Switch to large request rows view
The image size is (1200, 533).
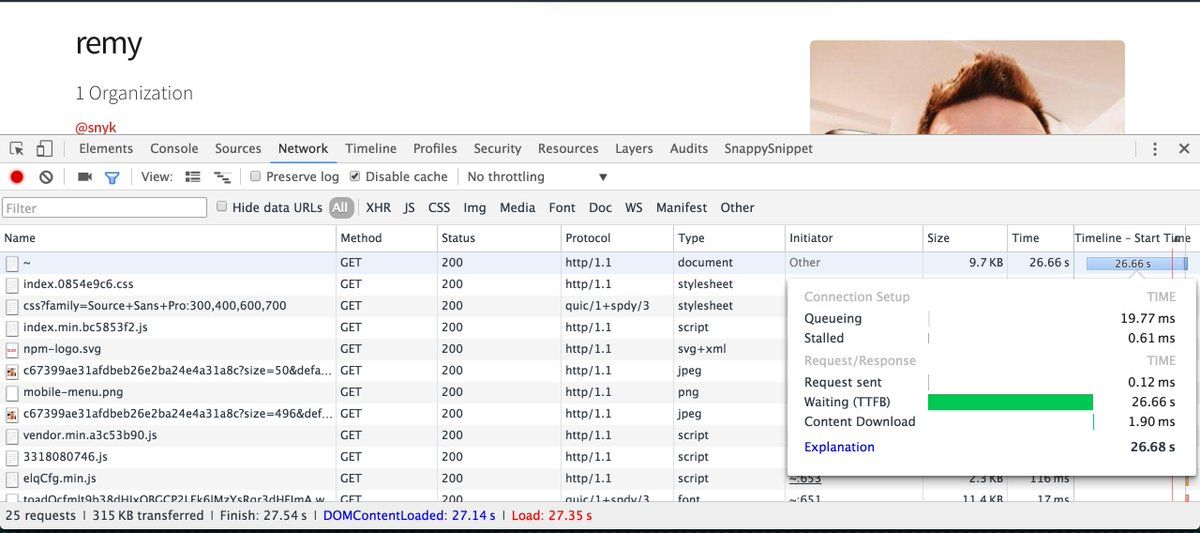tap(193, 177)
